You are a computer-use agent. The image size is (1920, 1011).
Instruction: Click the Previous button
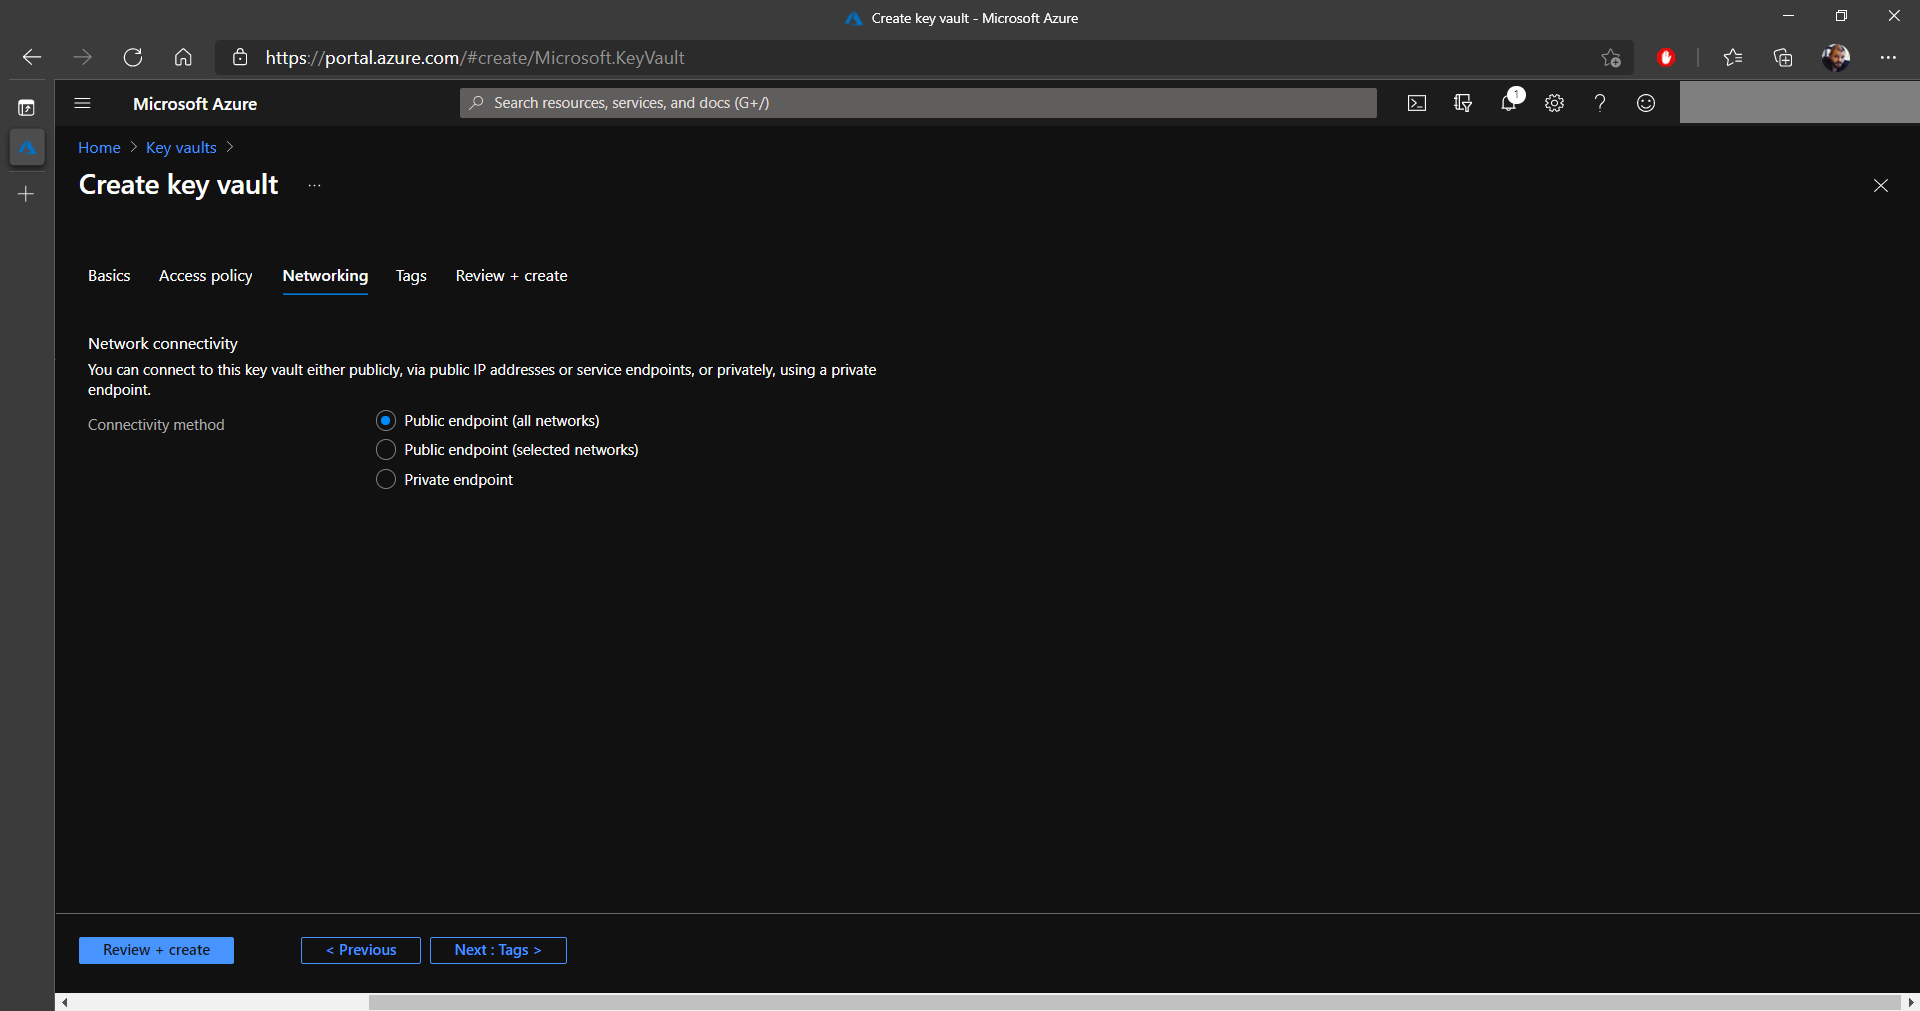pos(361,950)
